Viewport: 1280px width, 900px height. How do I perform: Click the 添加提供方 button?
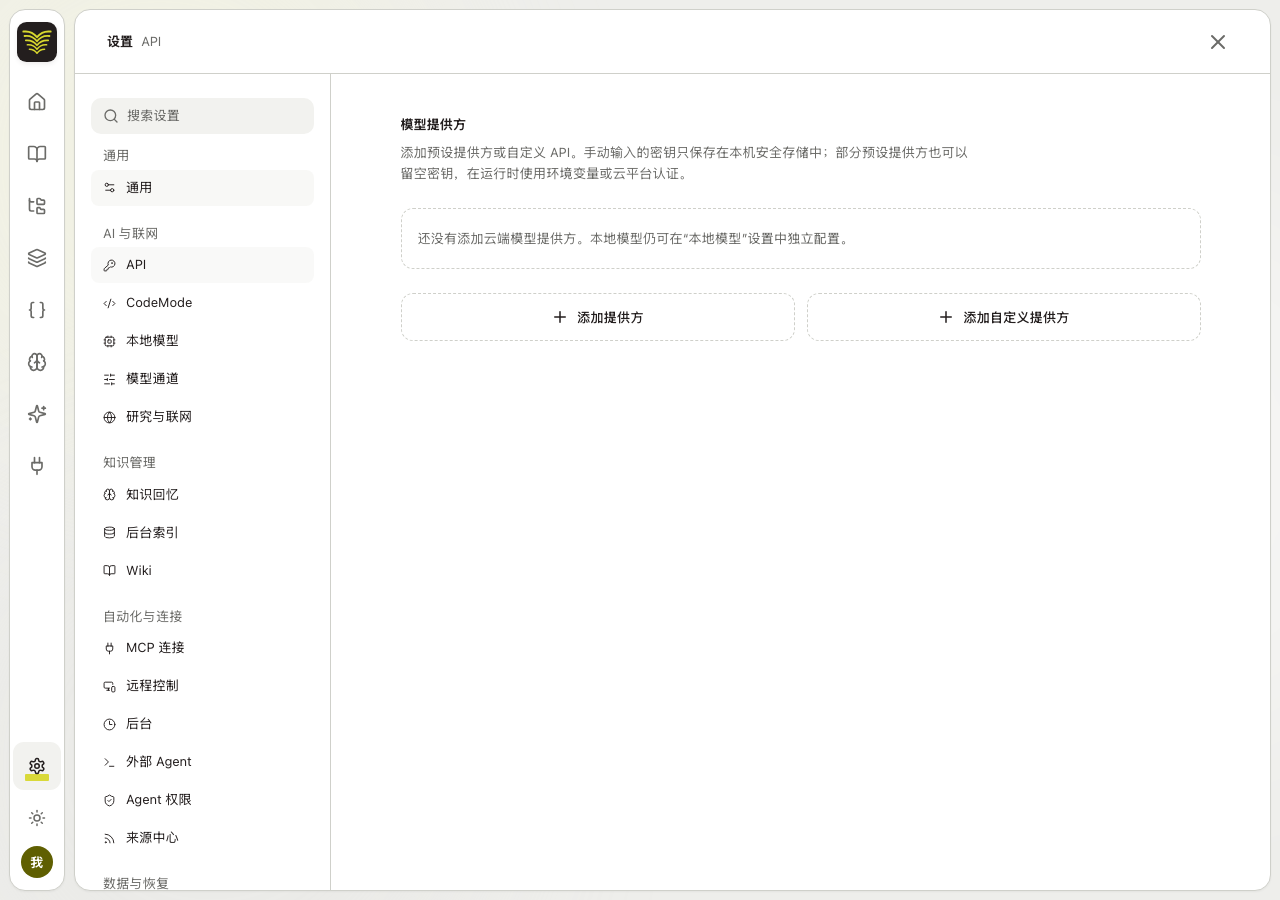598,317
